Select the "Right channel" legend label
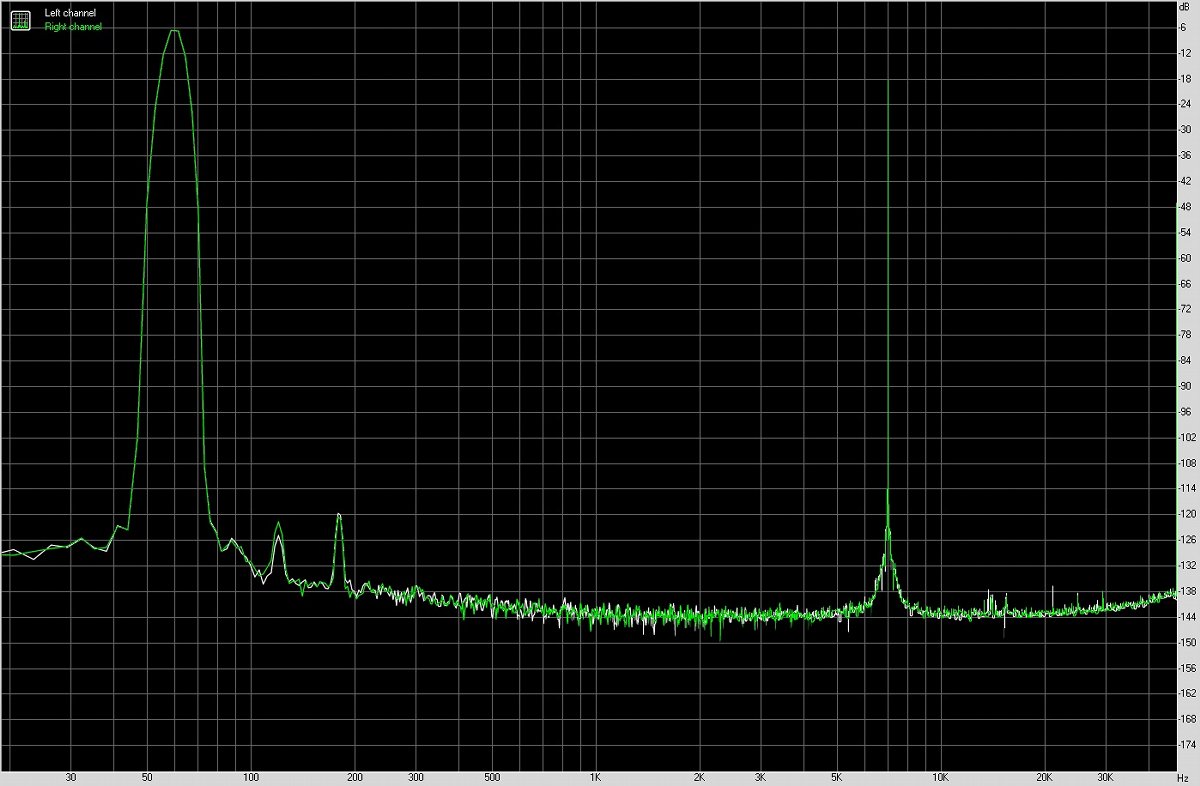 tap(73, 27)
